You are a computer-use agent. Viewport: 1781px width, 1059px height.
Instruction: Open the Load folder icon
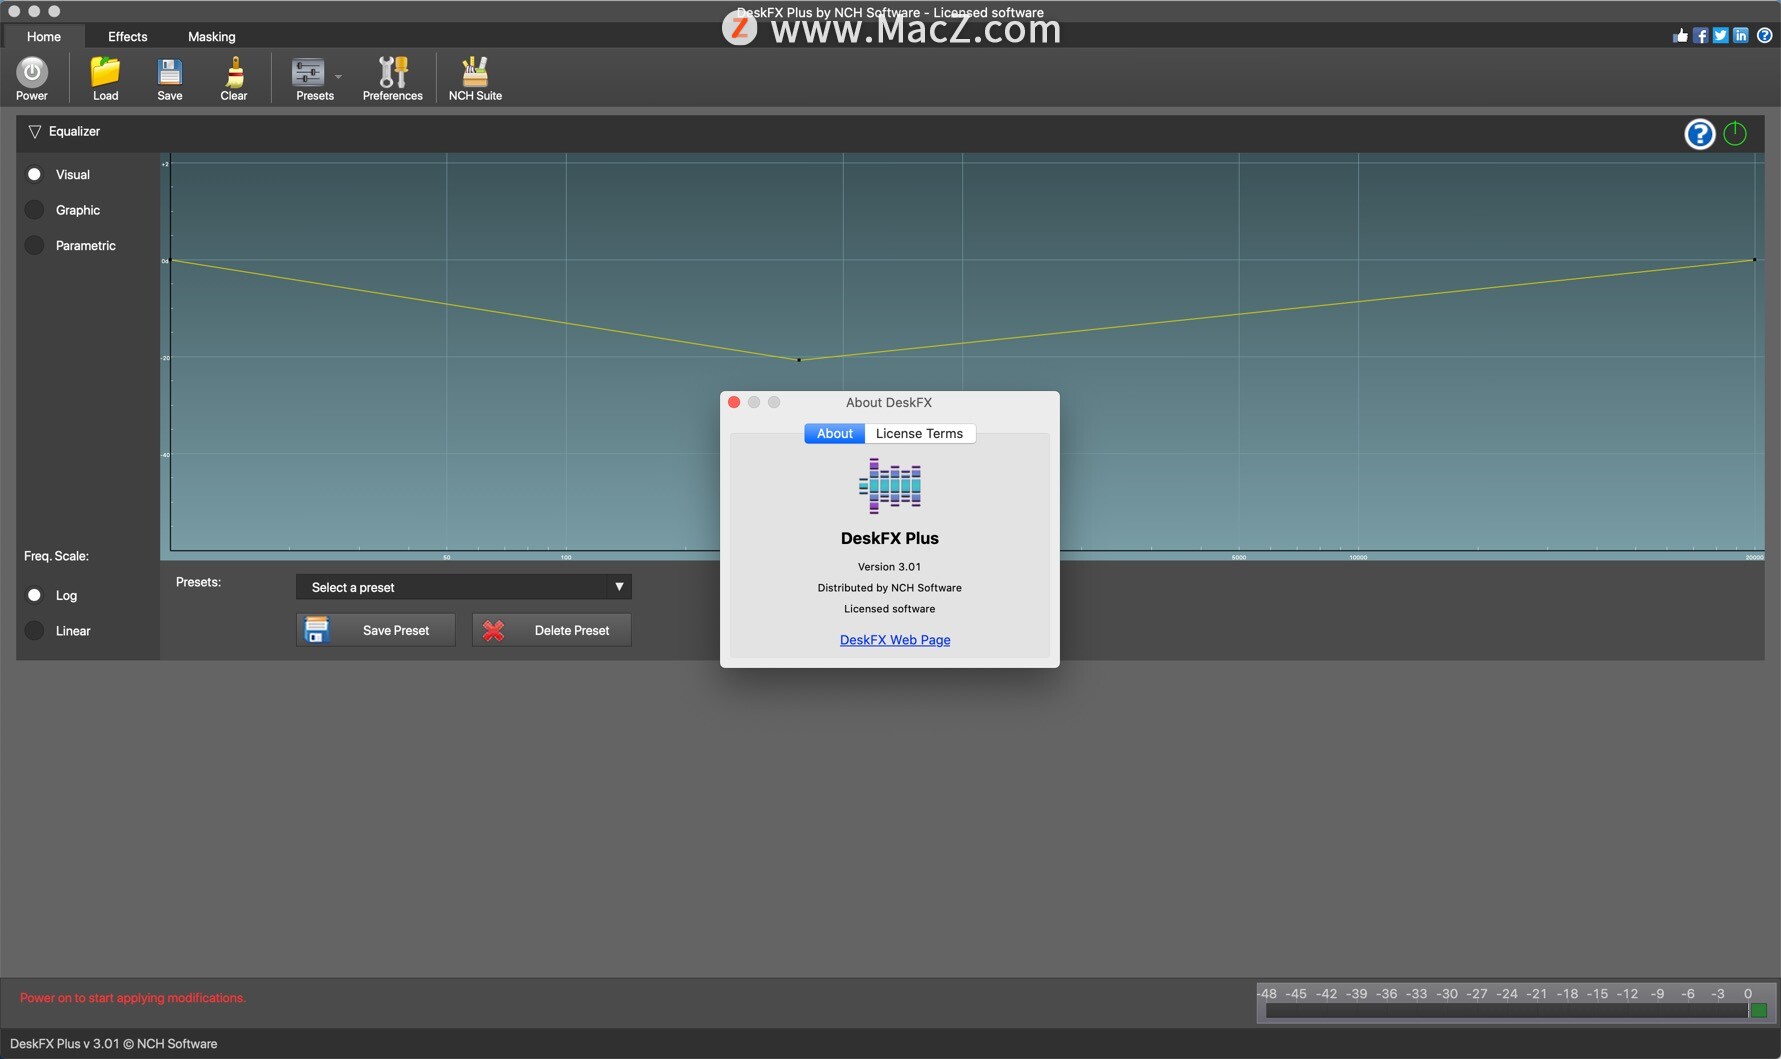105,78
